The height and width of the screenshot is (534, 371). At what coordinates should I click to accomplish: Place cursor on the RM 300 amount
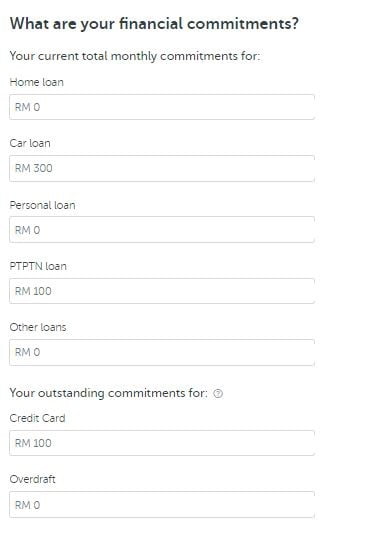coord(33,168)
